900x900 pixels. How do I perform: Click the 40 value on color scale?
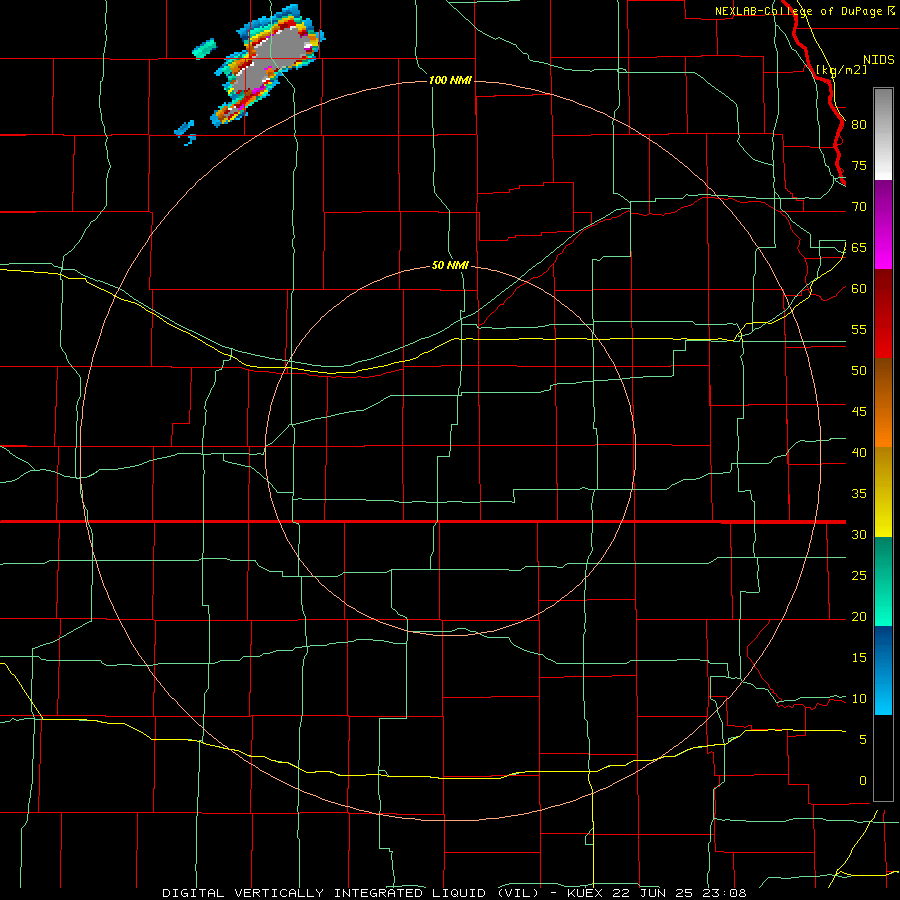859,452
